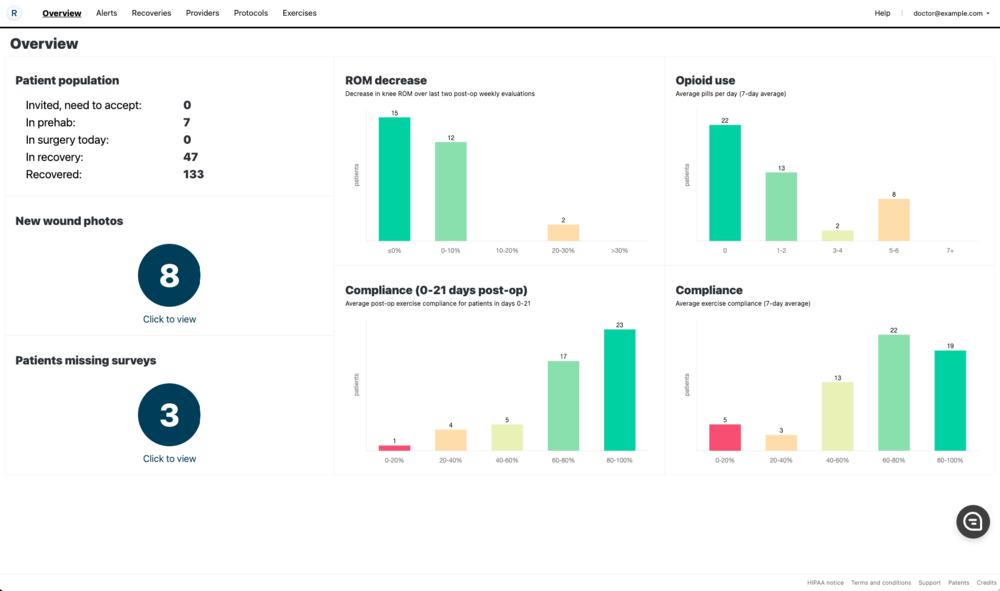Select the ≤0% bar in ROM decrease chart
The width and height of the screenshot is (1000, 591).
(394, 180)
